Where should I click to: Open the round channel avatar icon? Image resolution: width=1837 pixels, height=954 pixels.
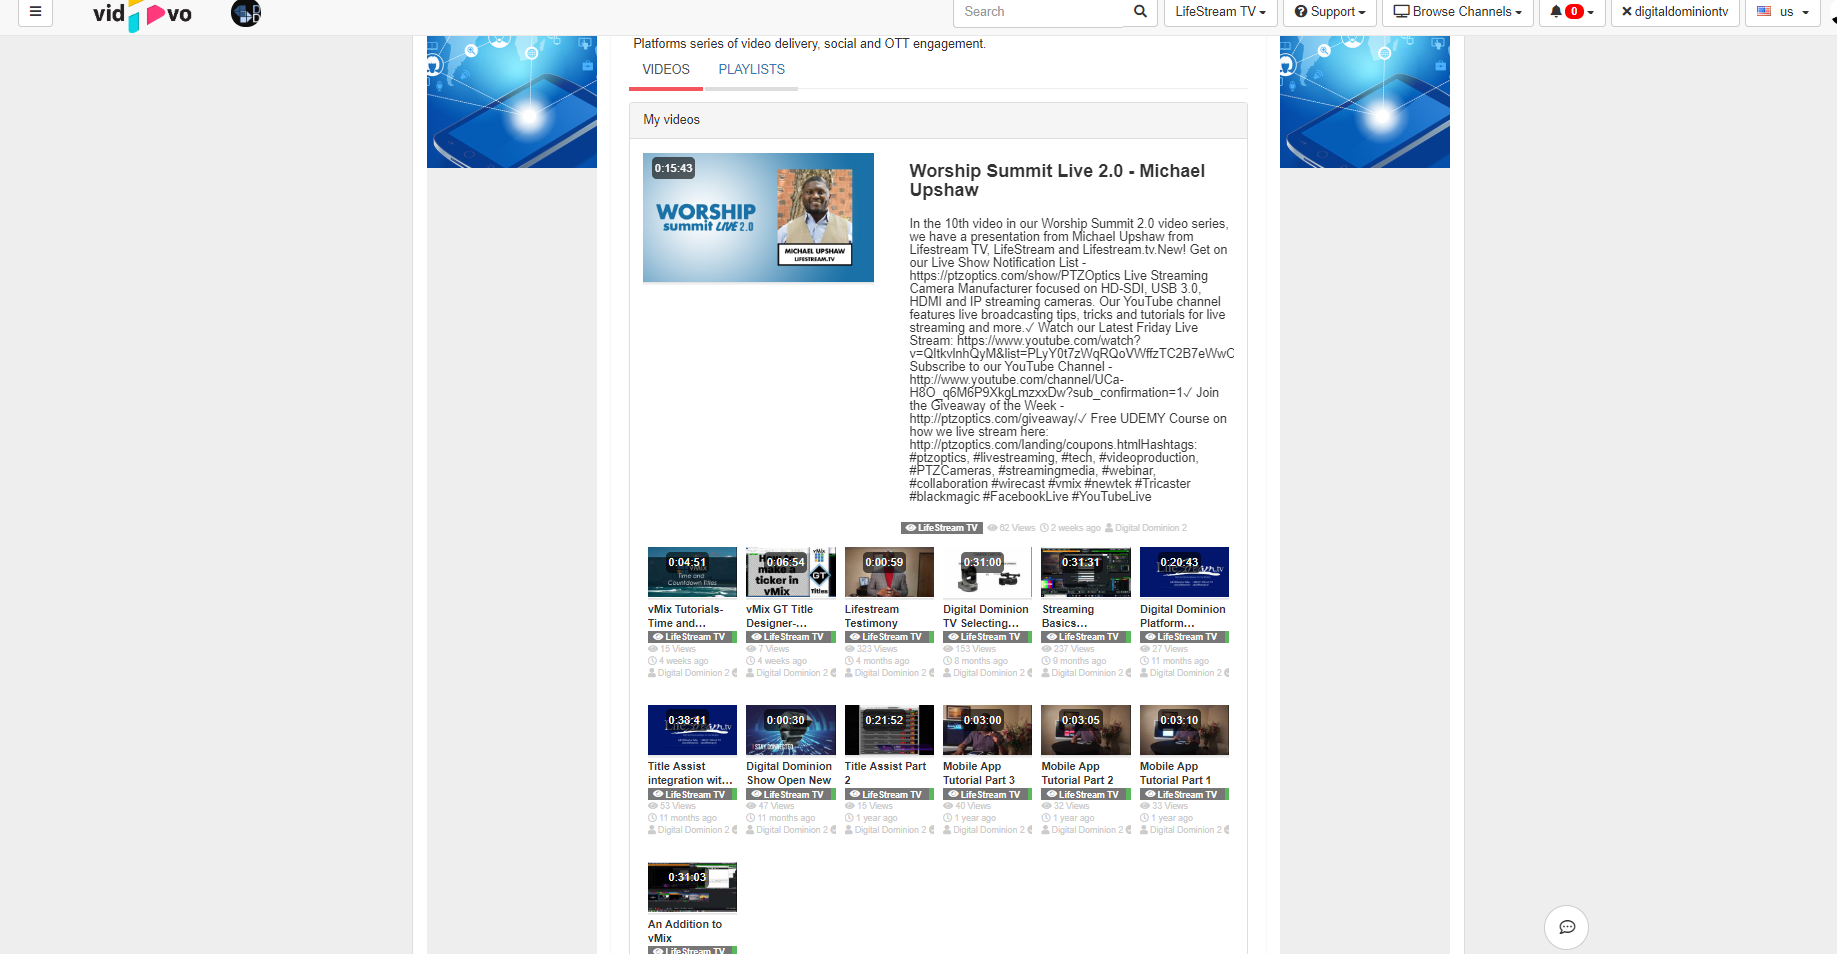246,13
